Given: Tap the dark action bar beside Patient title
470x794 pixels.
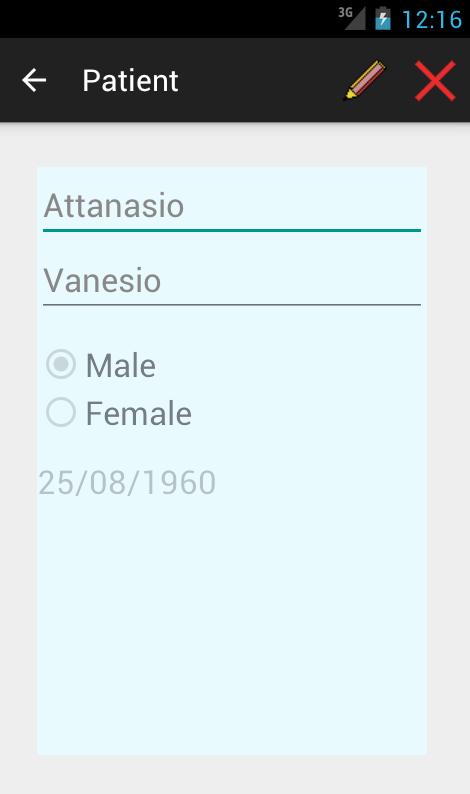Looking at the screenshot, I should [x=261, y=81].
